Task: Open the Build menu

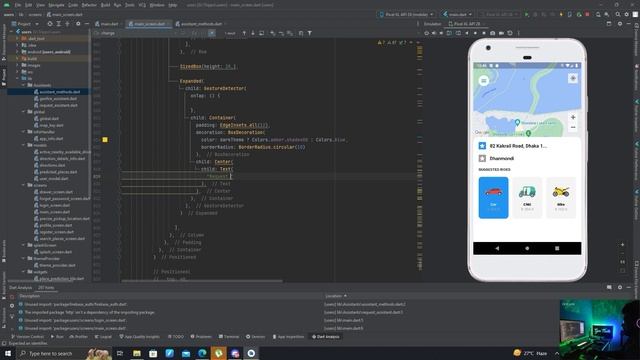Action: click(x=105, y=5)
